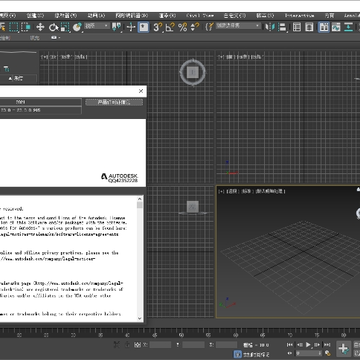Image resolution: width=360 pixels, height=360 pixels.
Task: Open the top viewport [+] general menu
Action: click(44, 57)
